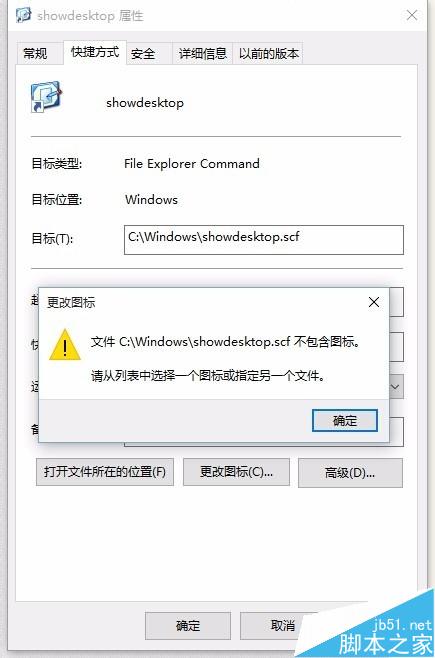435x658 pixels.
Task: Close the 更改图标 warning dialog
Action: 374,302
